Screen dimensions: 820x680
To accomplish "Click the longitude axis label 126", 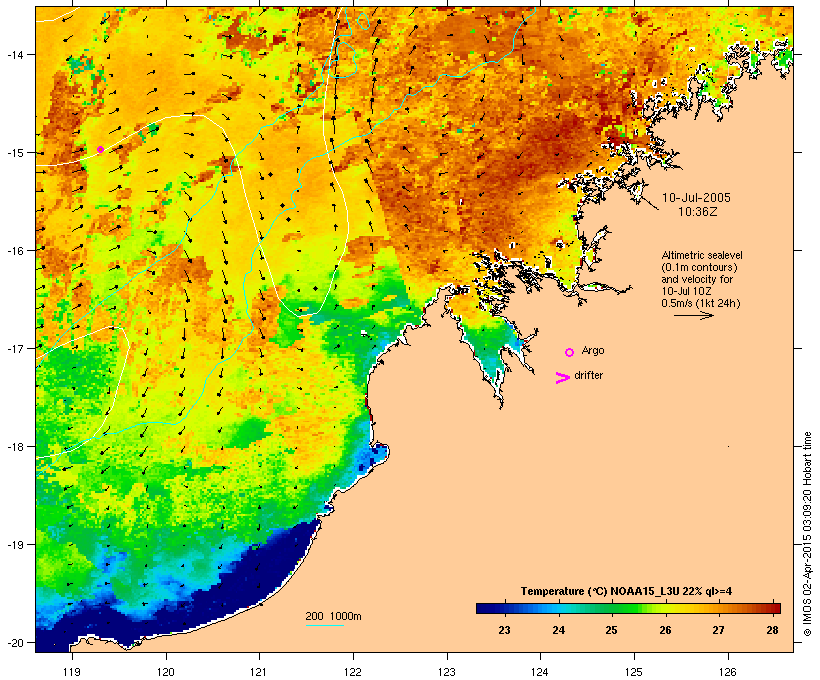I will point(727,672).
